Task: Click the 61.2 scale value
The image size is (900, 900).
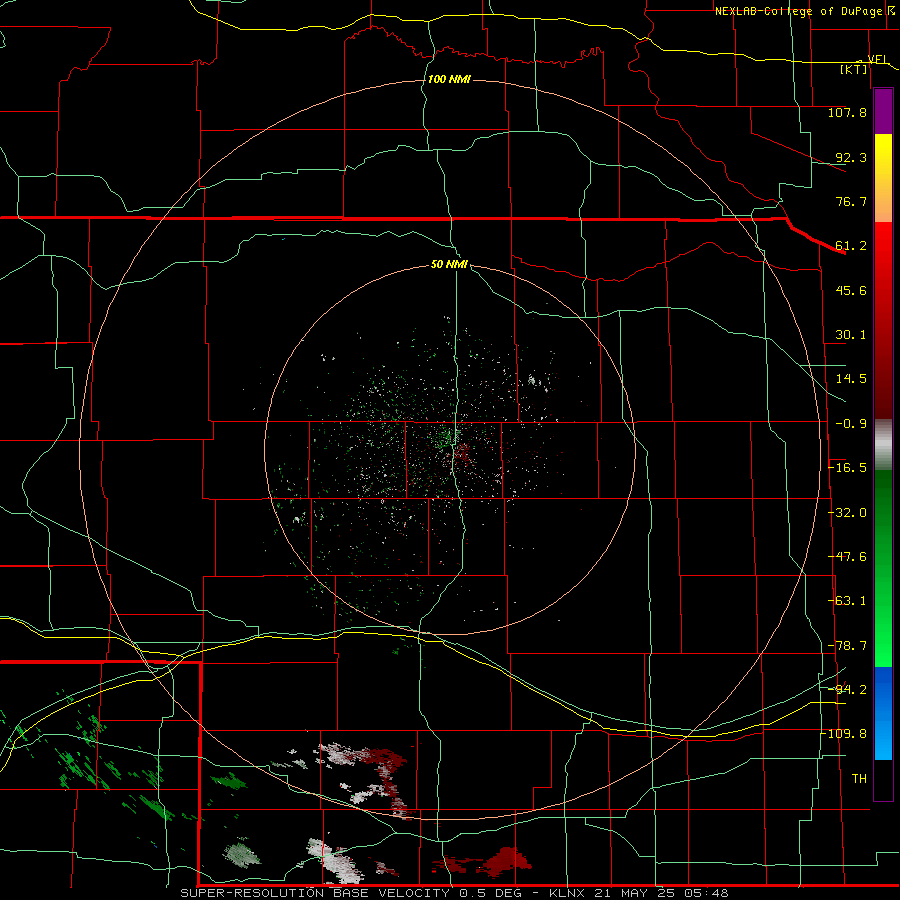Action: tap(851, 246)
